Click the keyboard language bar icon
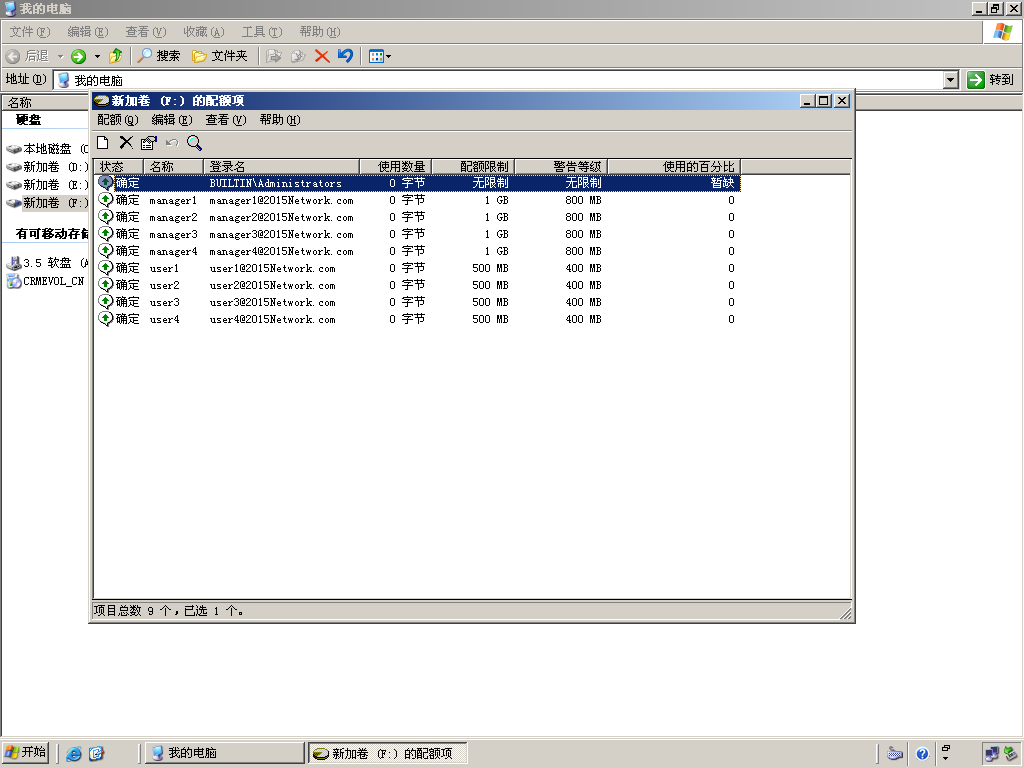 click(x=895, y=754)
